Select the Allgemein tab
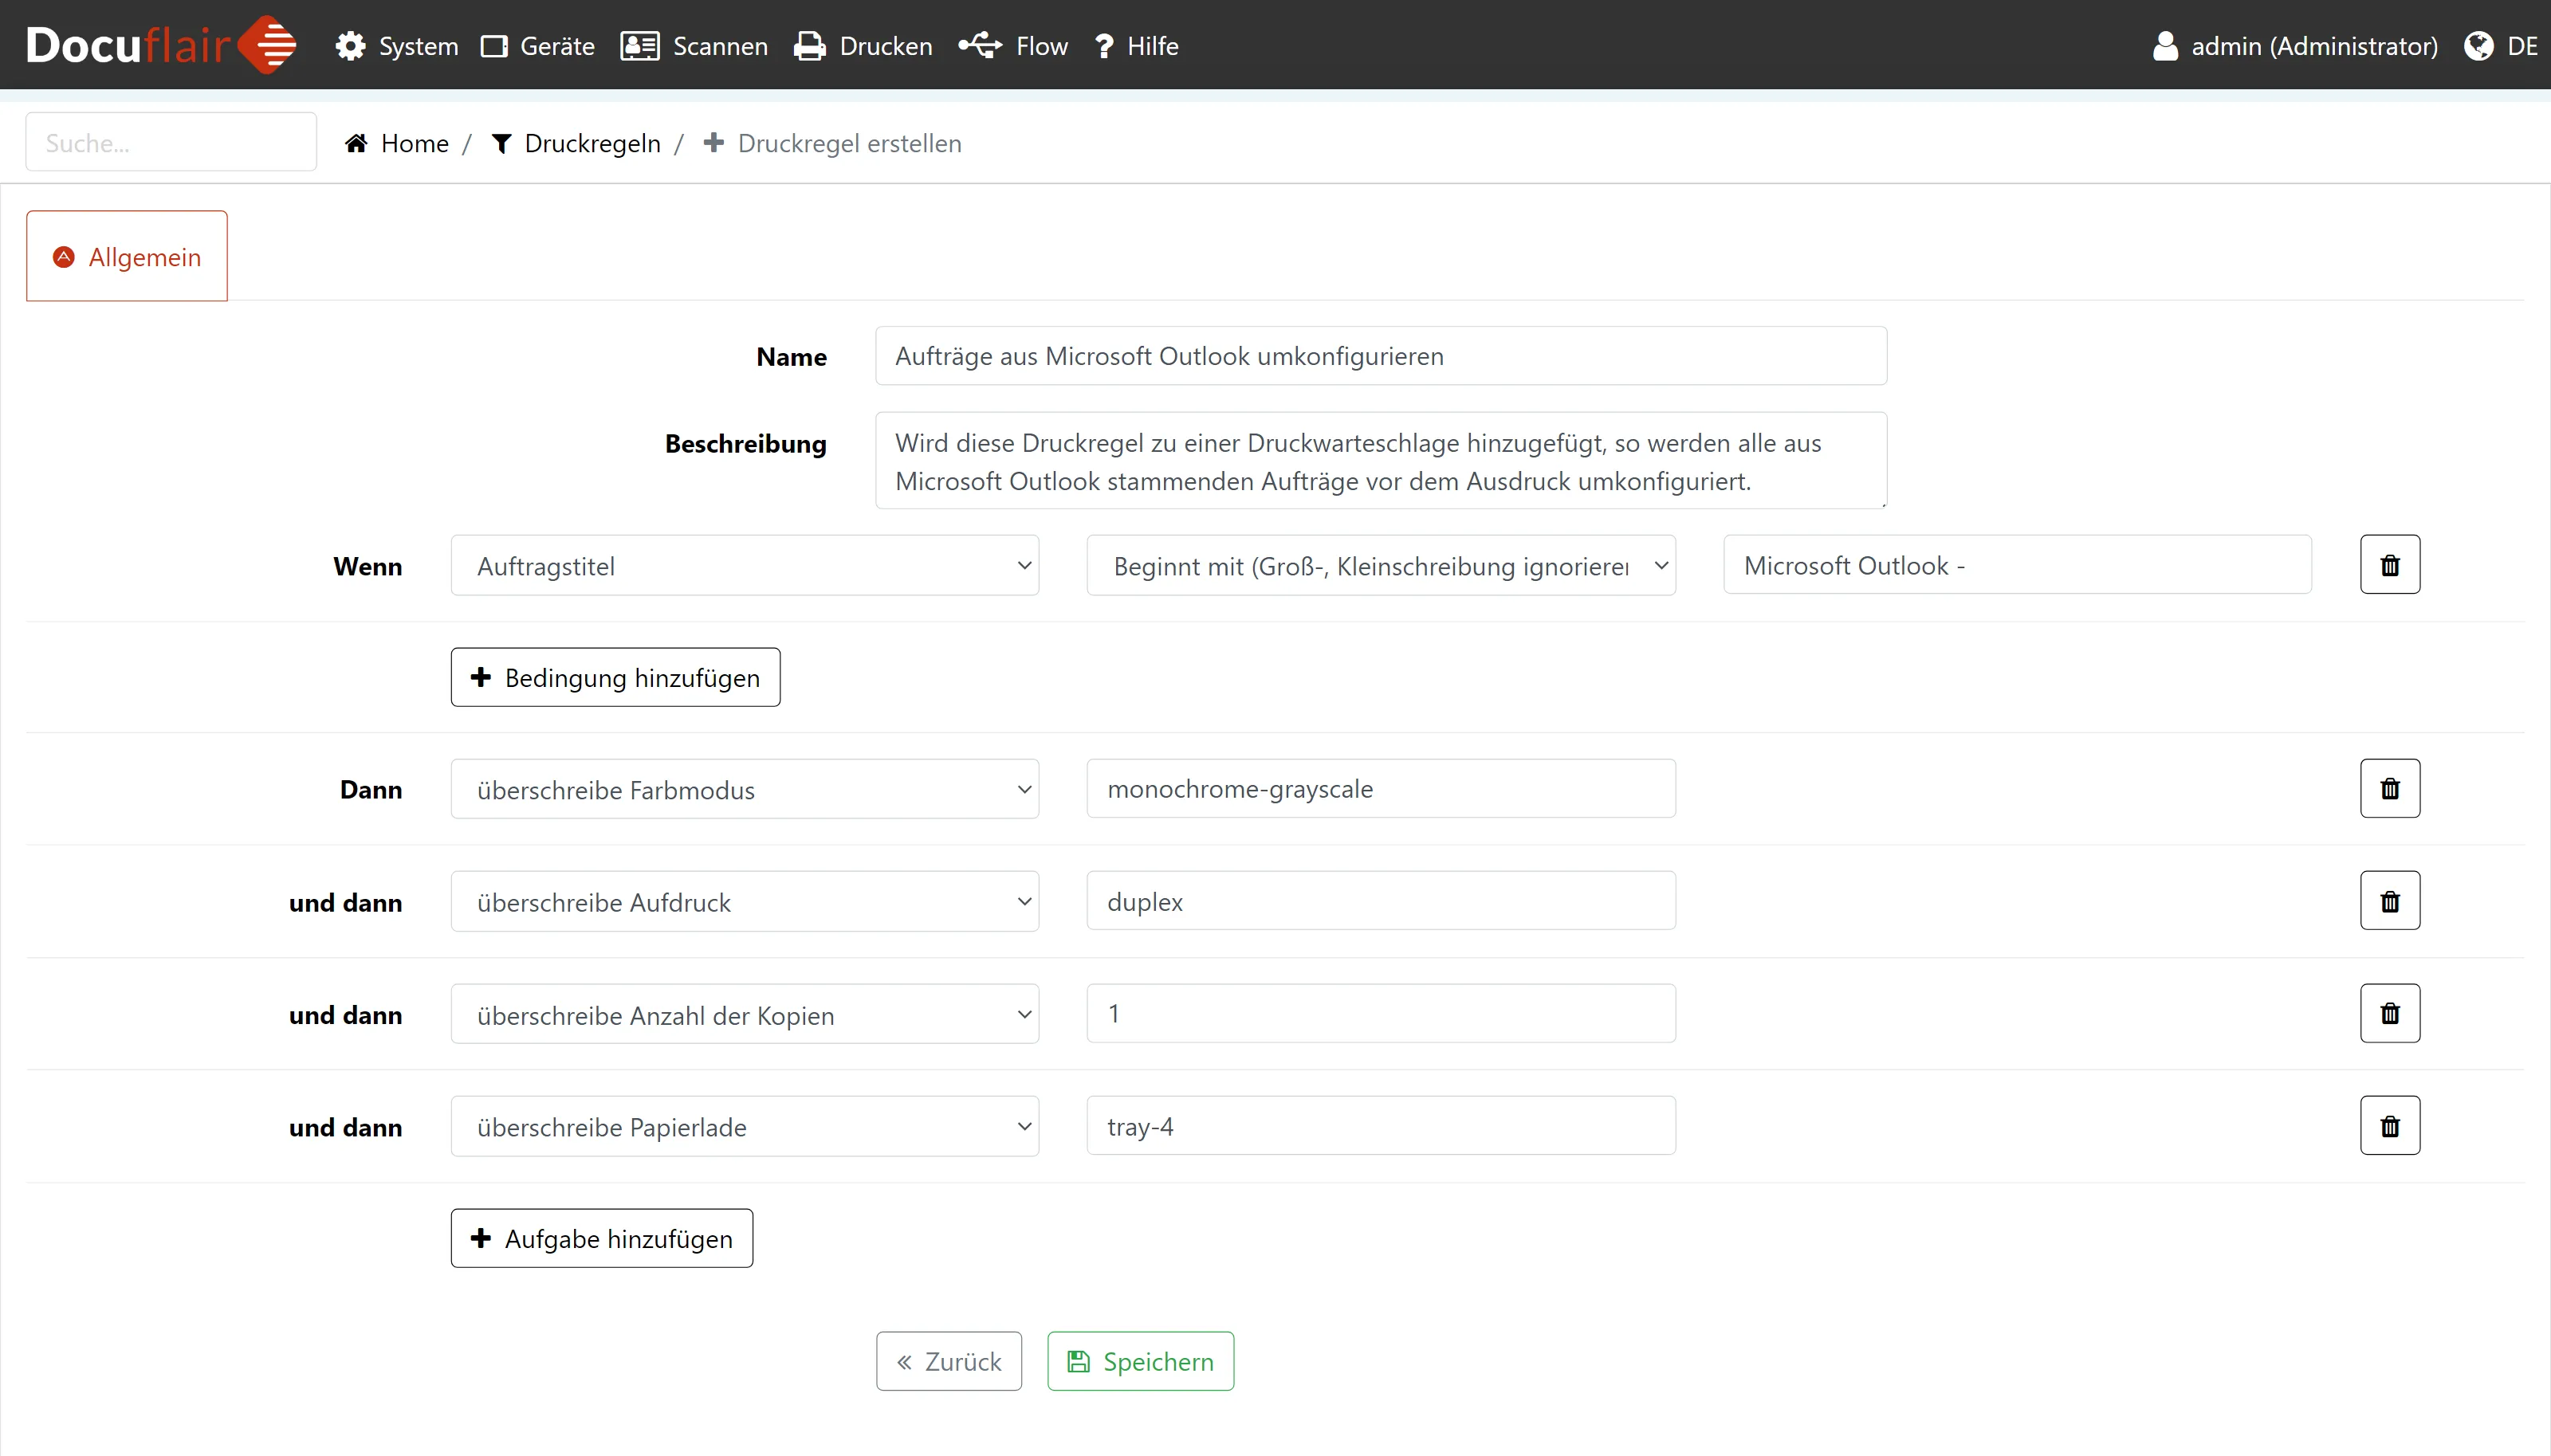 click(x=127, y=257)
